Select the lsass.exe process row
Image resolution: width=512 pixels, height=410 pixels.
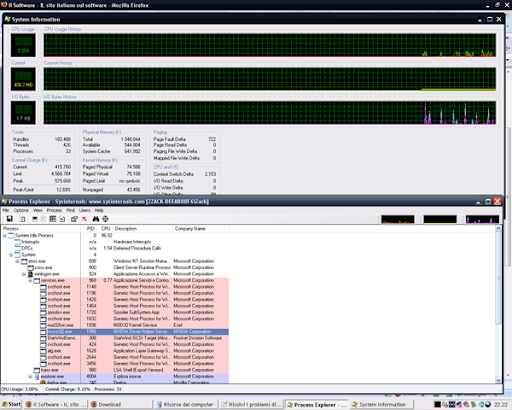115,370
